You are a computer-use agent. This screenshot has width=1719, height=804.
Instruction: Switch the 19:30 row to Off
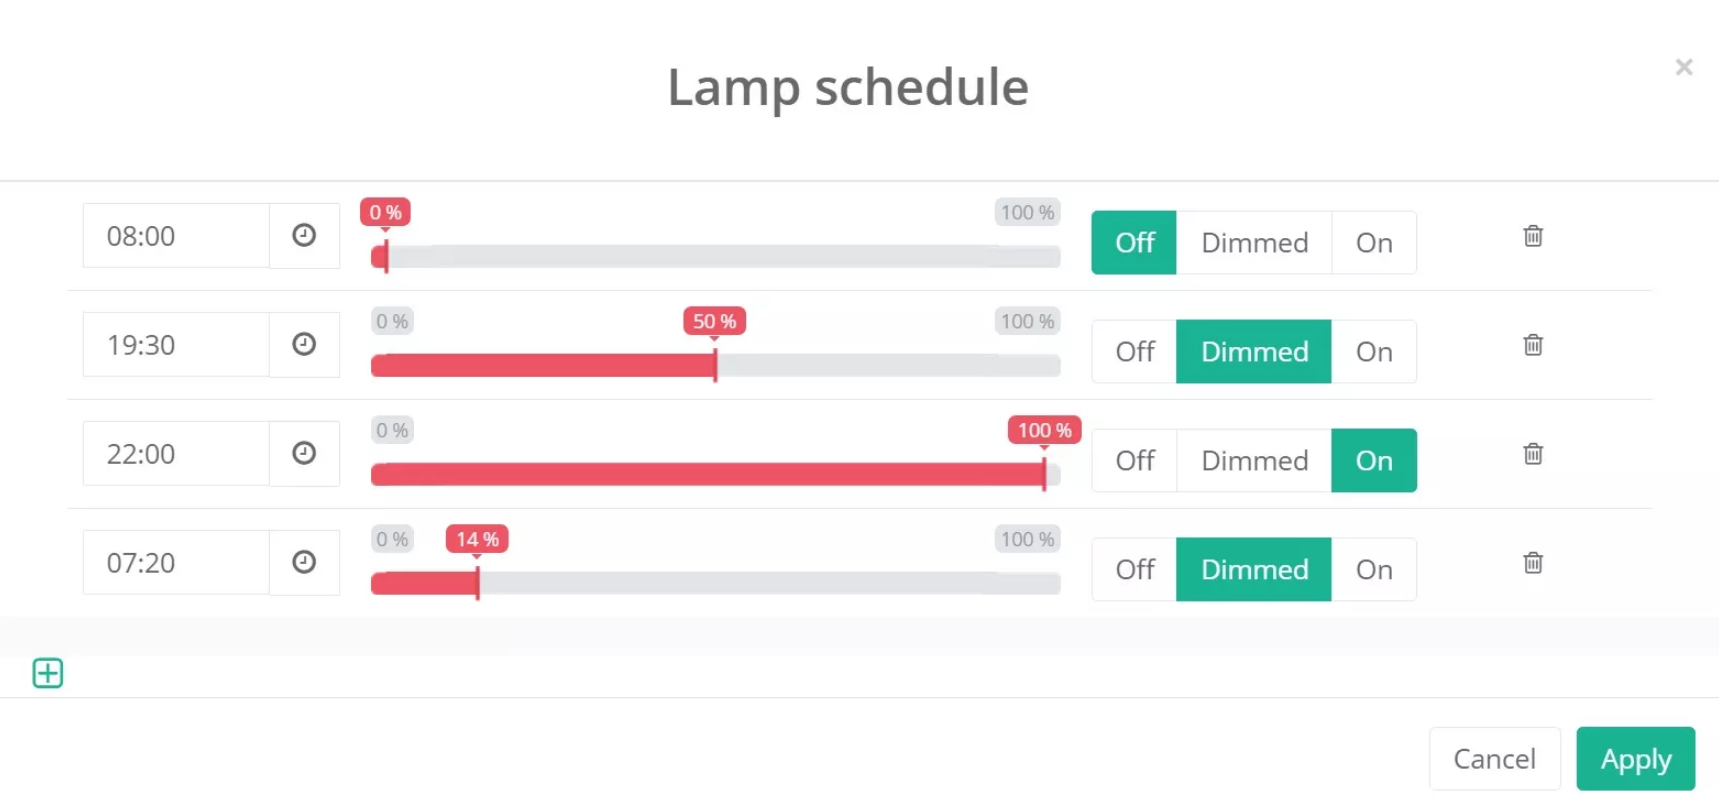point(1135,352)
